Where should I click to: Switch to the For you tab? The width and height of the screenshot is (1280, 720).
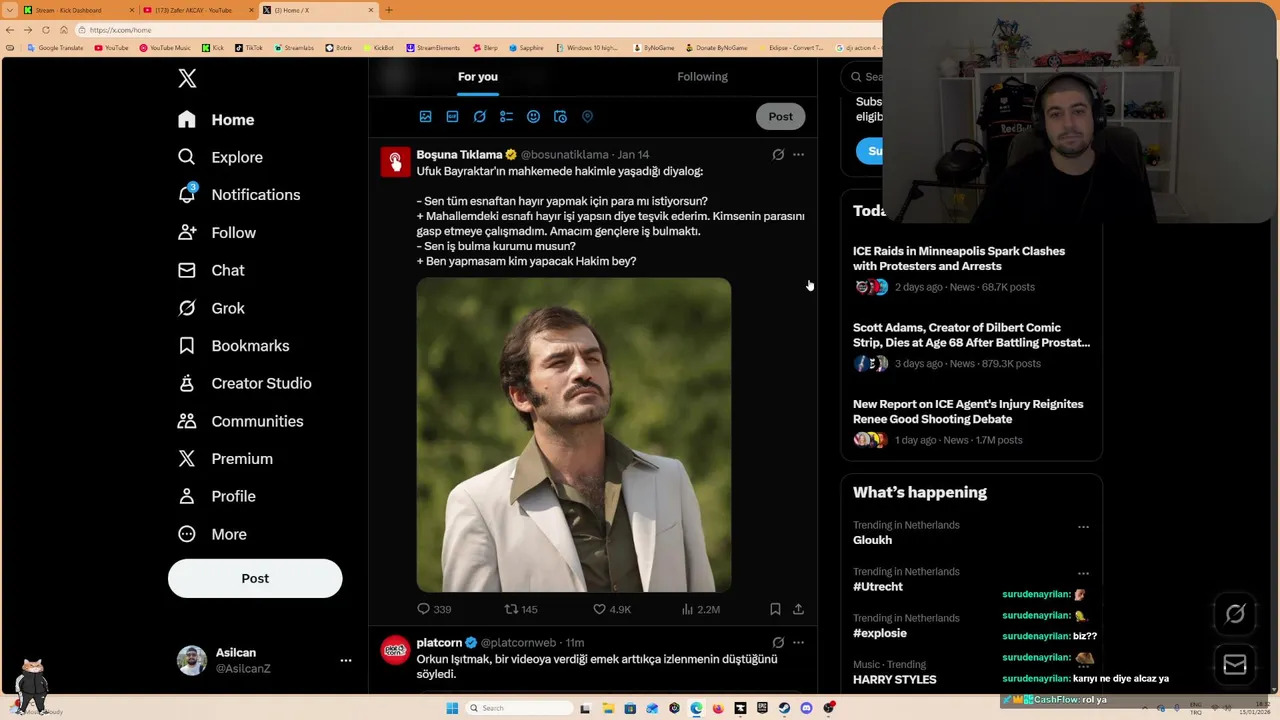[477, 77]
